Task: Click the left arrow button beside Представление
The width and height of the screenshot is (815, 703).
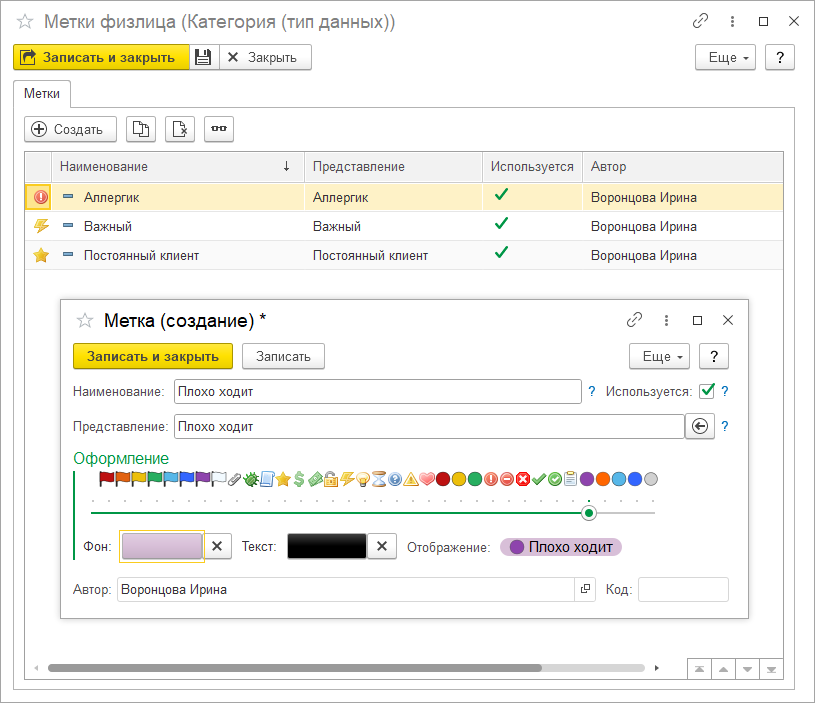Action: (700, 427)
